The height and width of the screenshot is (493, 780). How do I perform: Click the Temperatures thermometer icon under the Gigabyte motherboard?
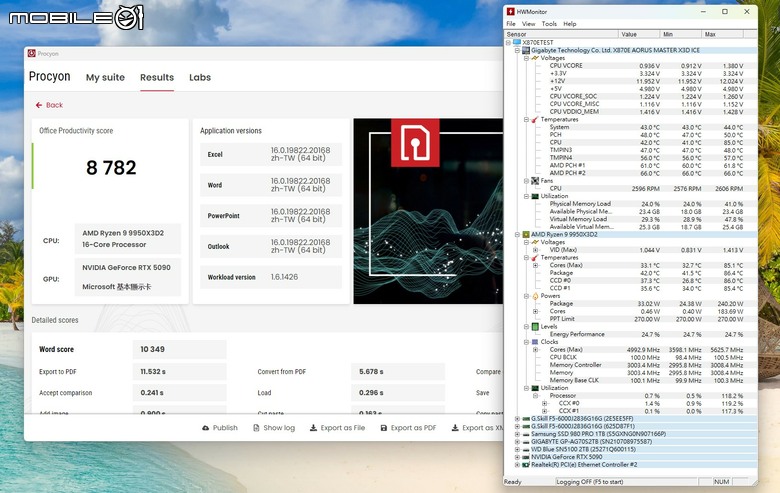[535, 119]
